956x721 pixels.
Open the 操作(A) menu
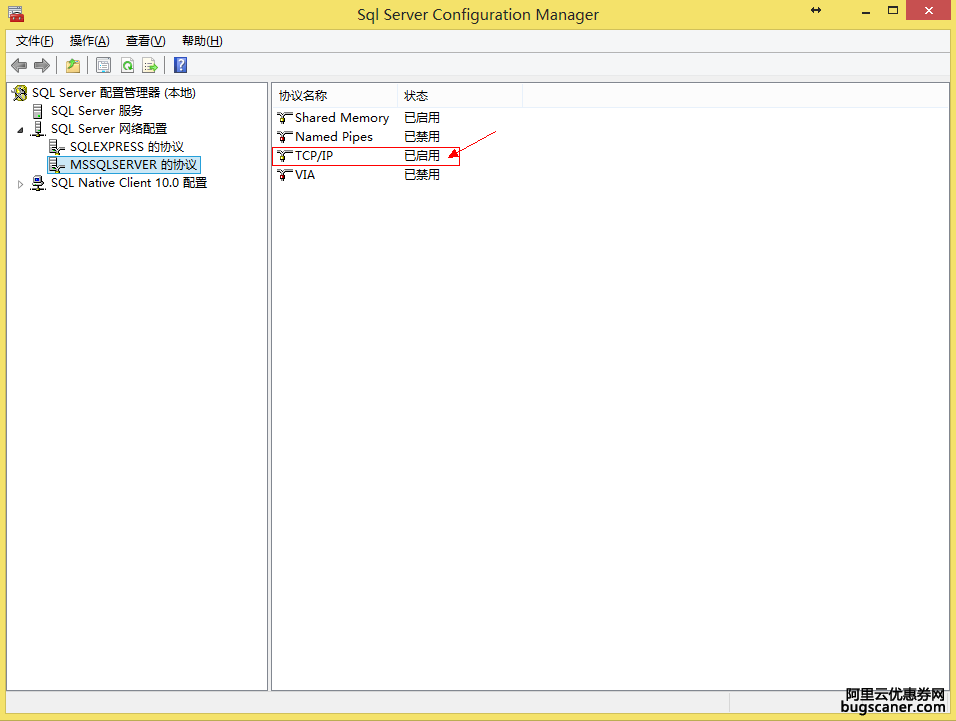pyautogui.click(x=90, y=41)
